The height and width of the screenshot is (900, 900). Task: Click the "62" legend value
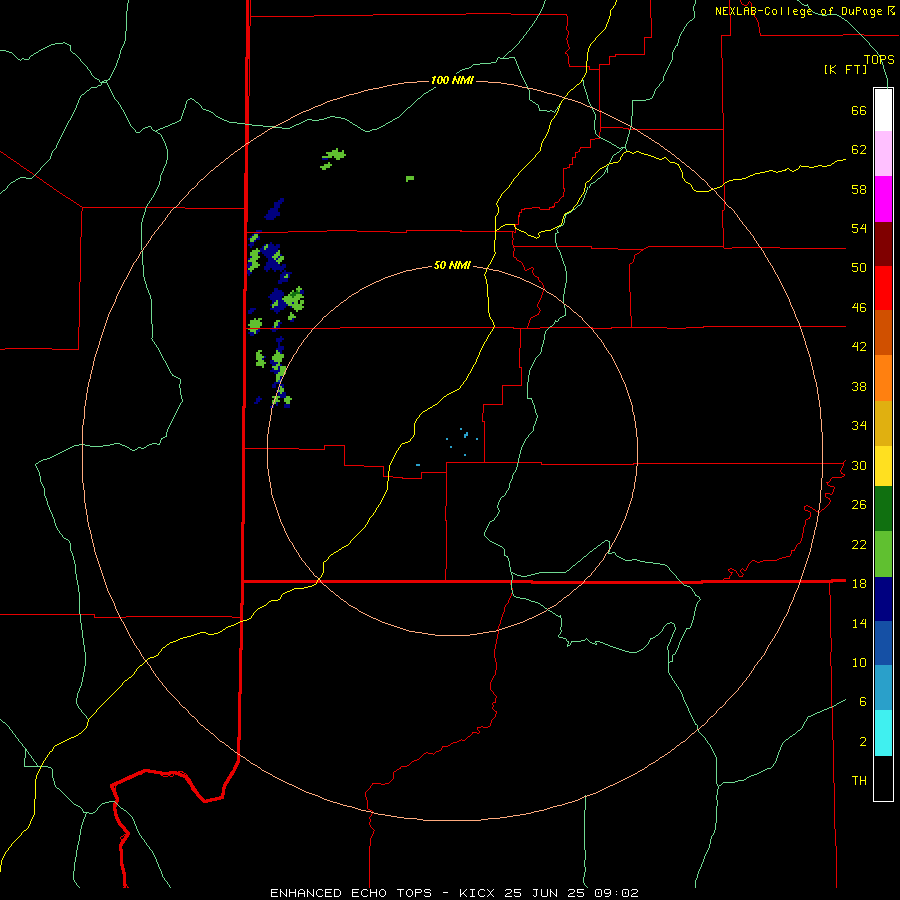pos(859,150)
